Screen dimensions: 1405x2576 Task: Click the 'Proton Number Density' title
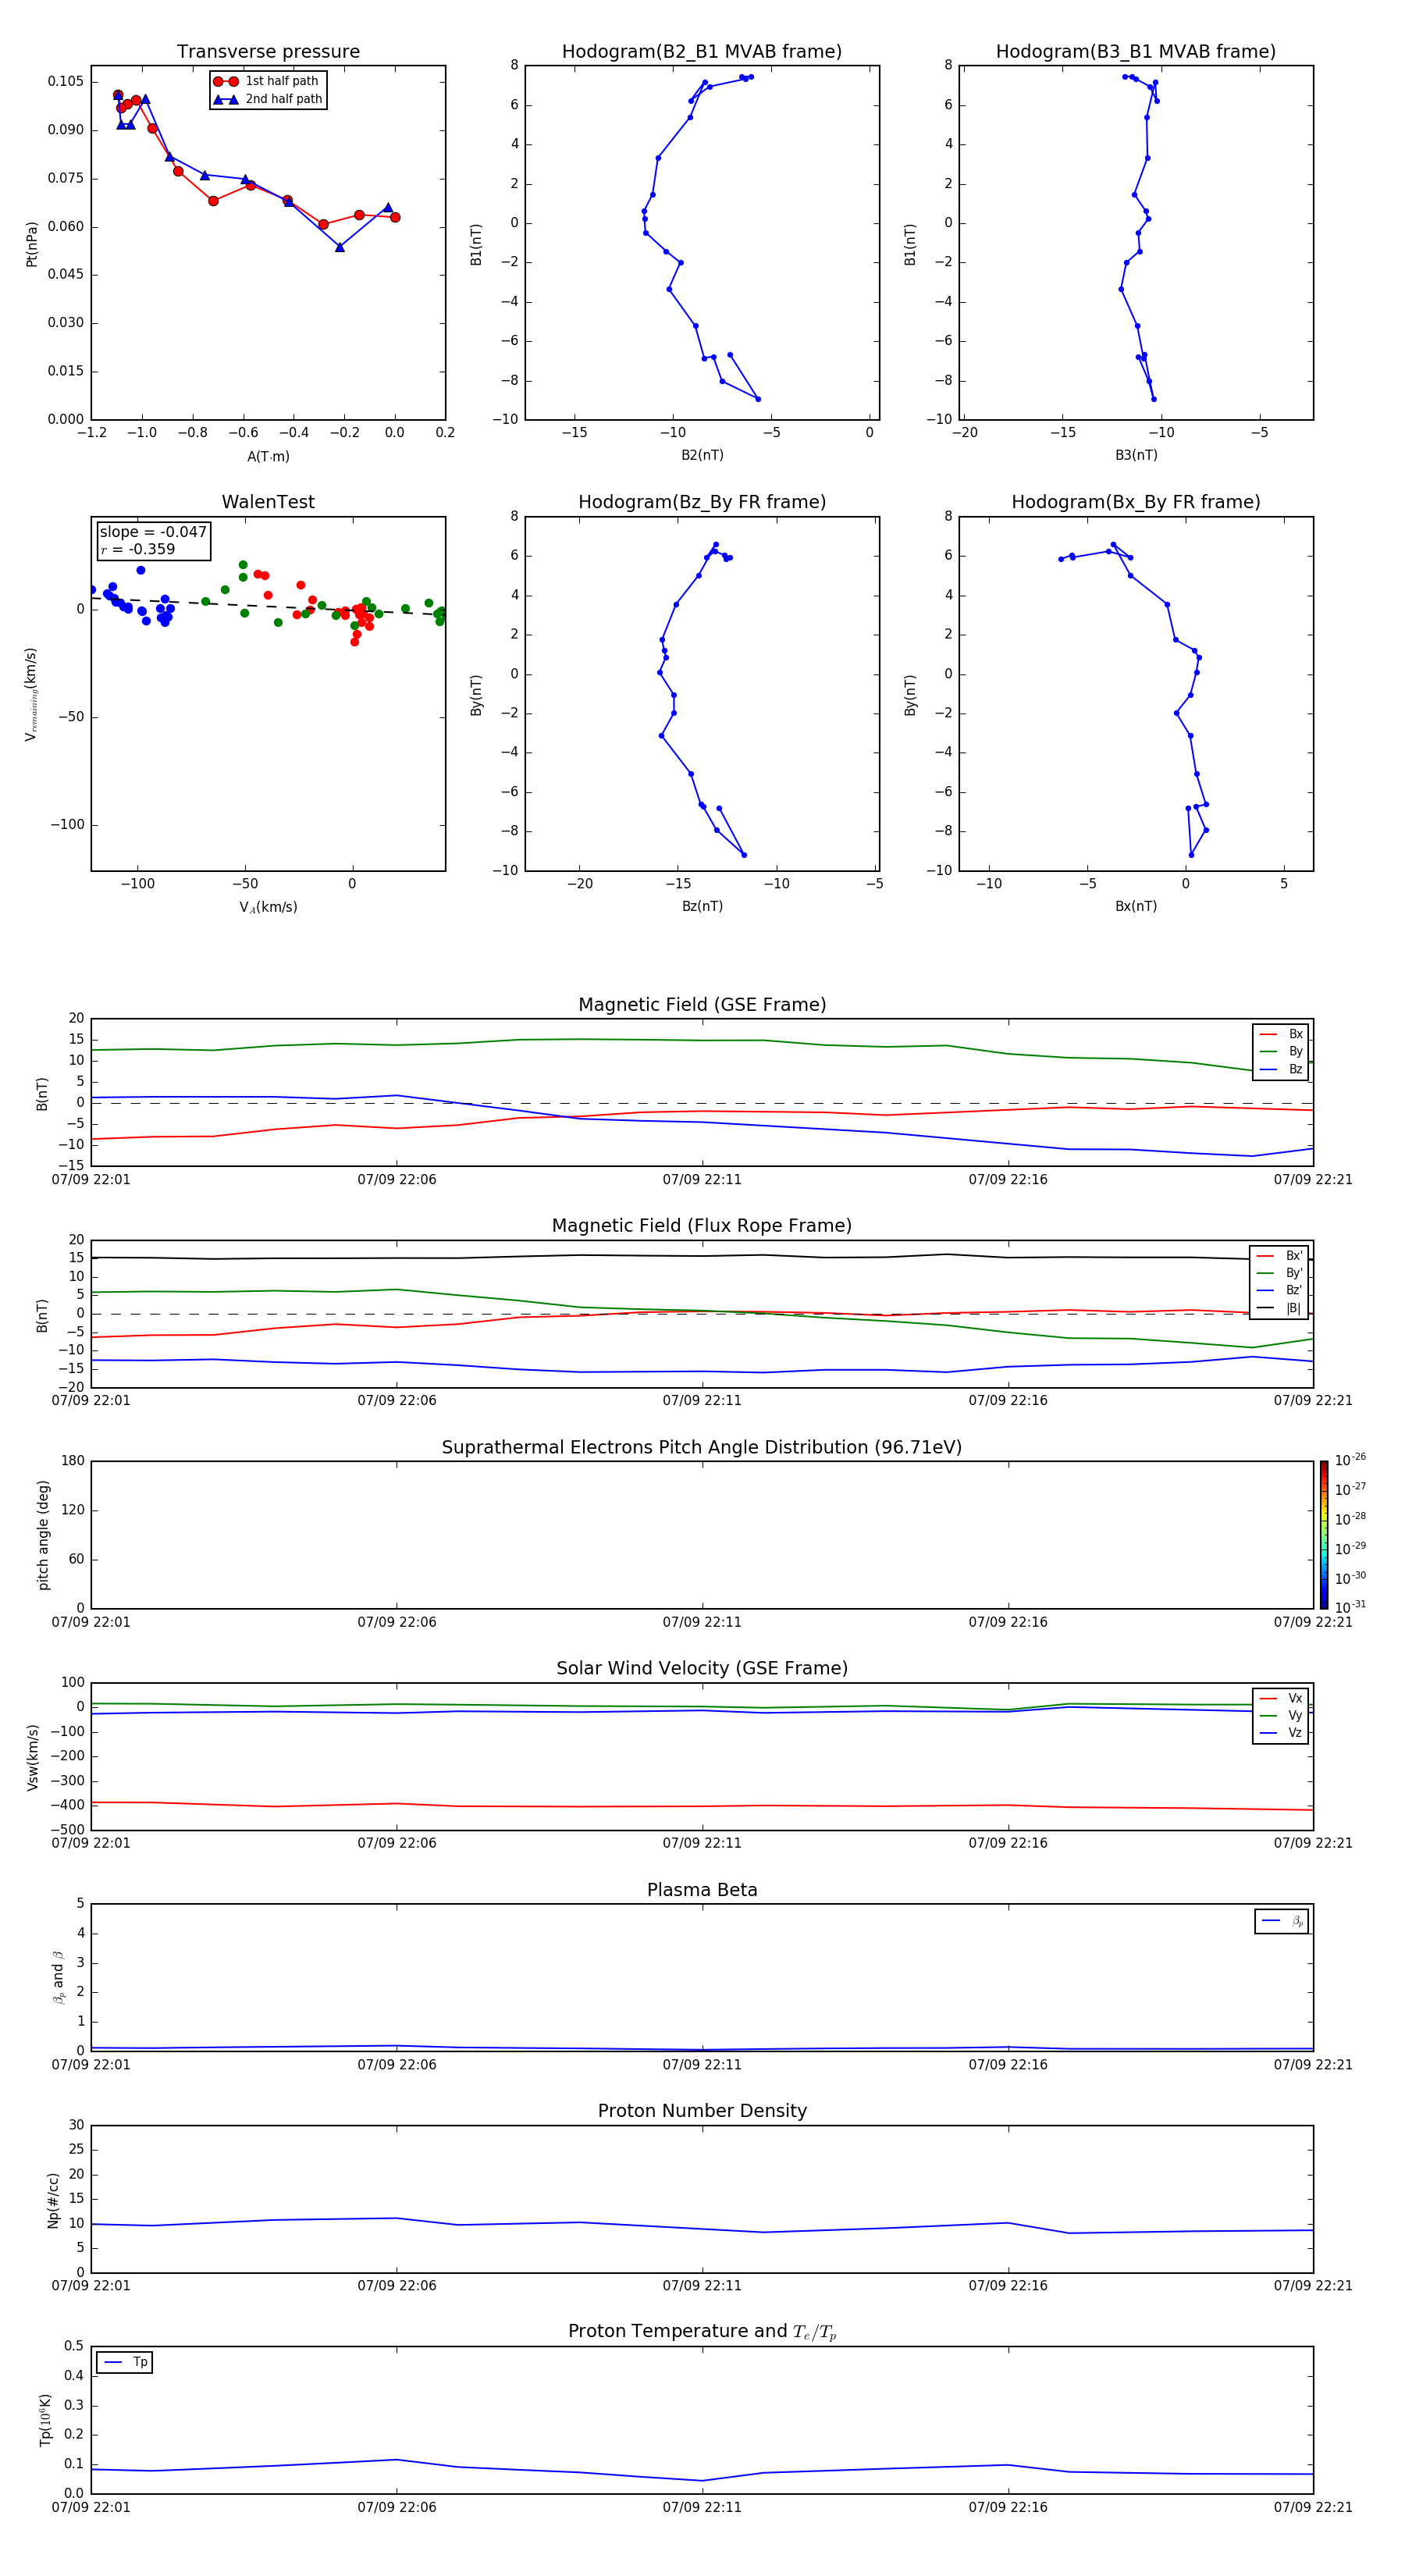click(702, 2112)
